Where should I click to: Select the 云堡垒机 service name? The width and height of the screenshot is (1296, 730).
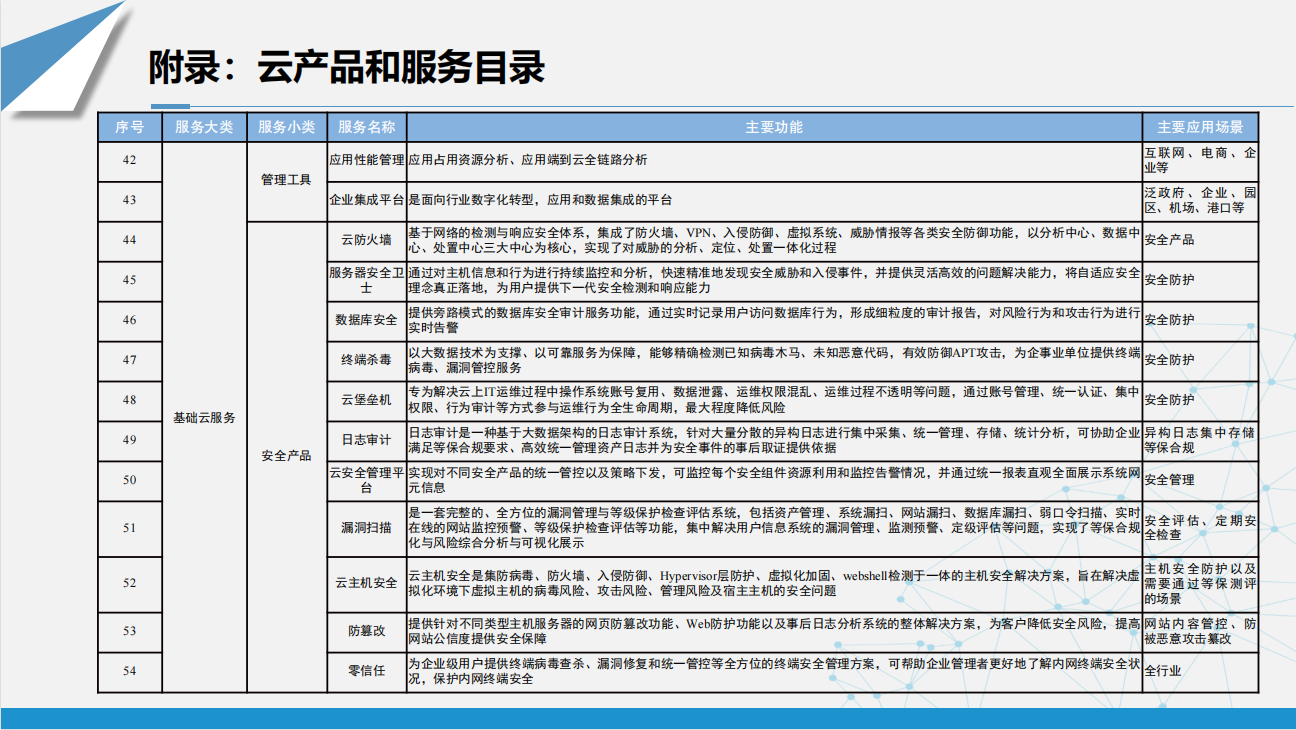(x=366, y=400)
